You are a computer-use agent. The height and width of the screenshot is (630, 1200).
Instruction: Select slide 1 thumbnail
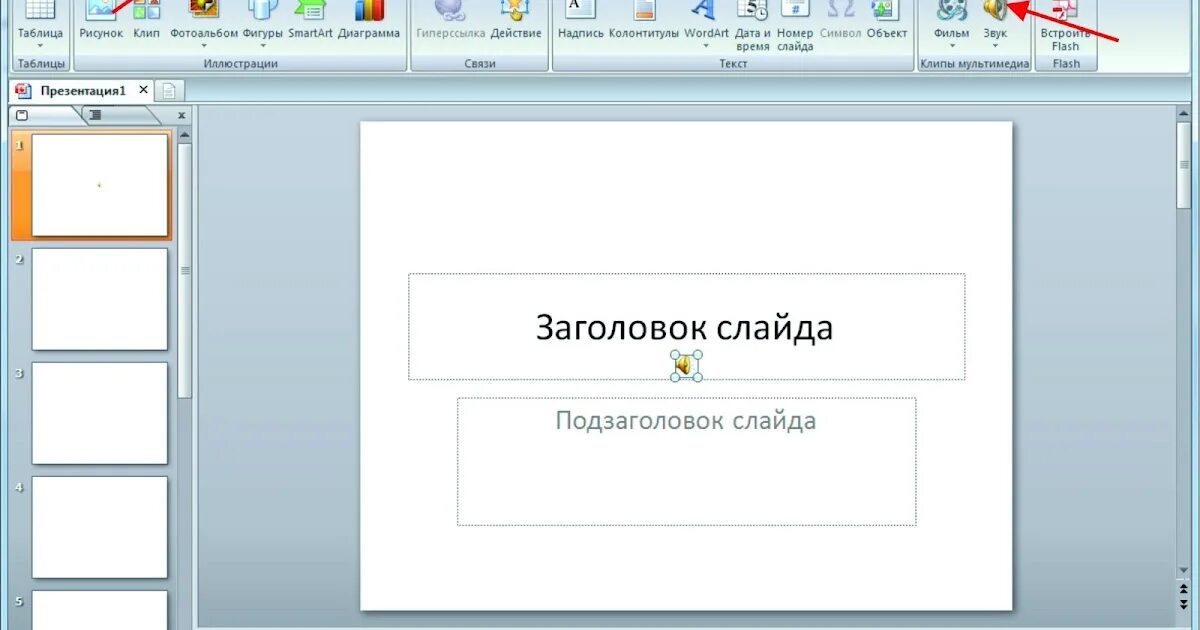coord(100,185)
